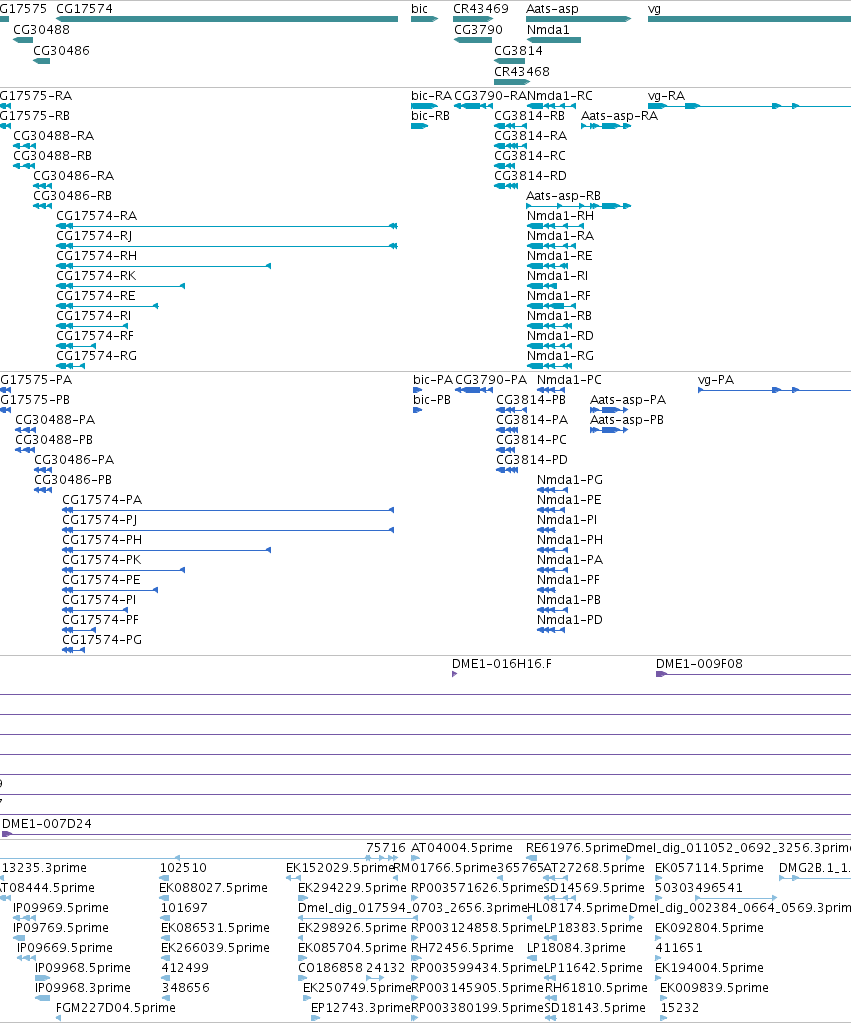Click the CG17574-PA protein line

pos(228,510)
